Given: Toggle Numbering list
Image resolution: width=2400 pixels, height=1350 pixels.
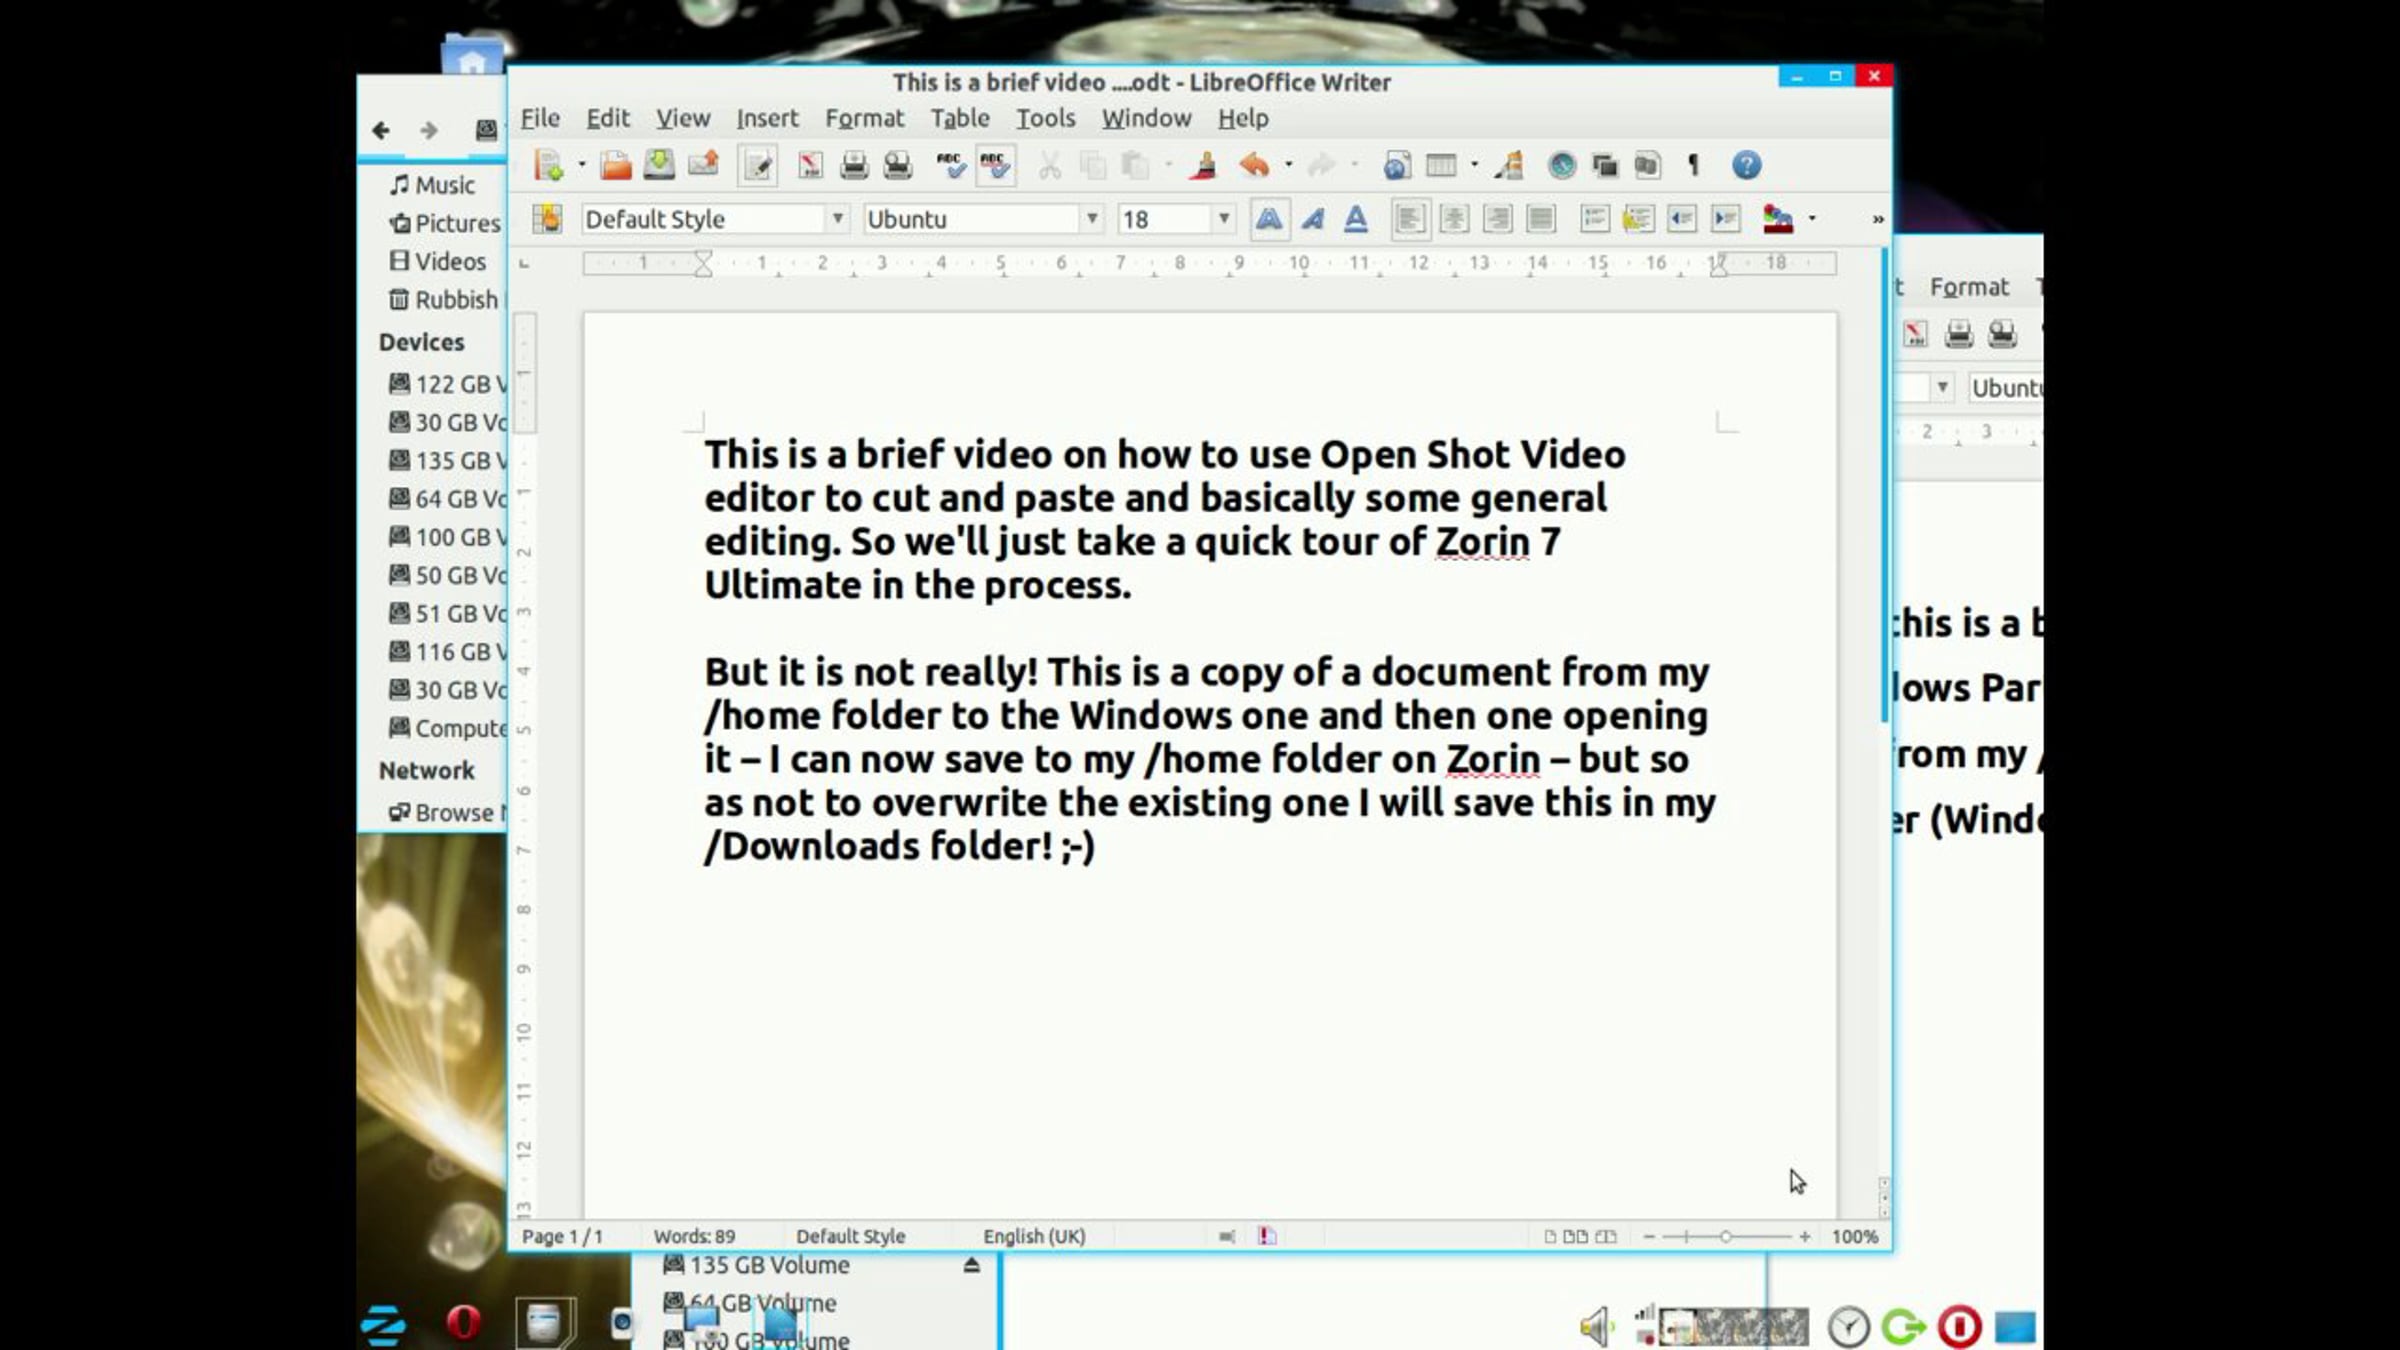Looking at the screenshot, I should (x=1594, y=219).
